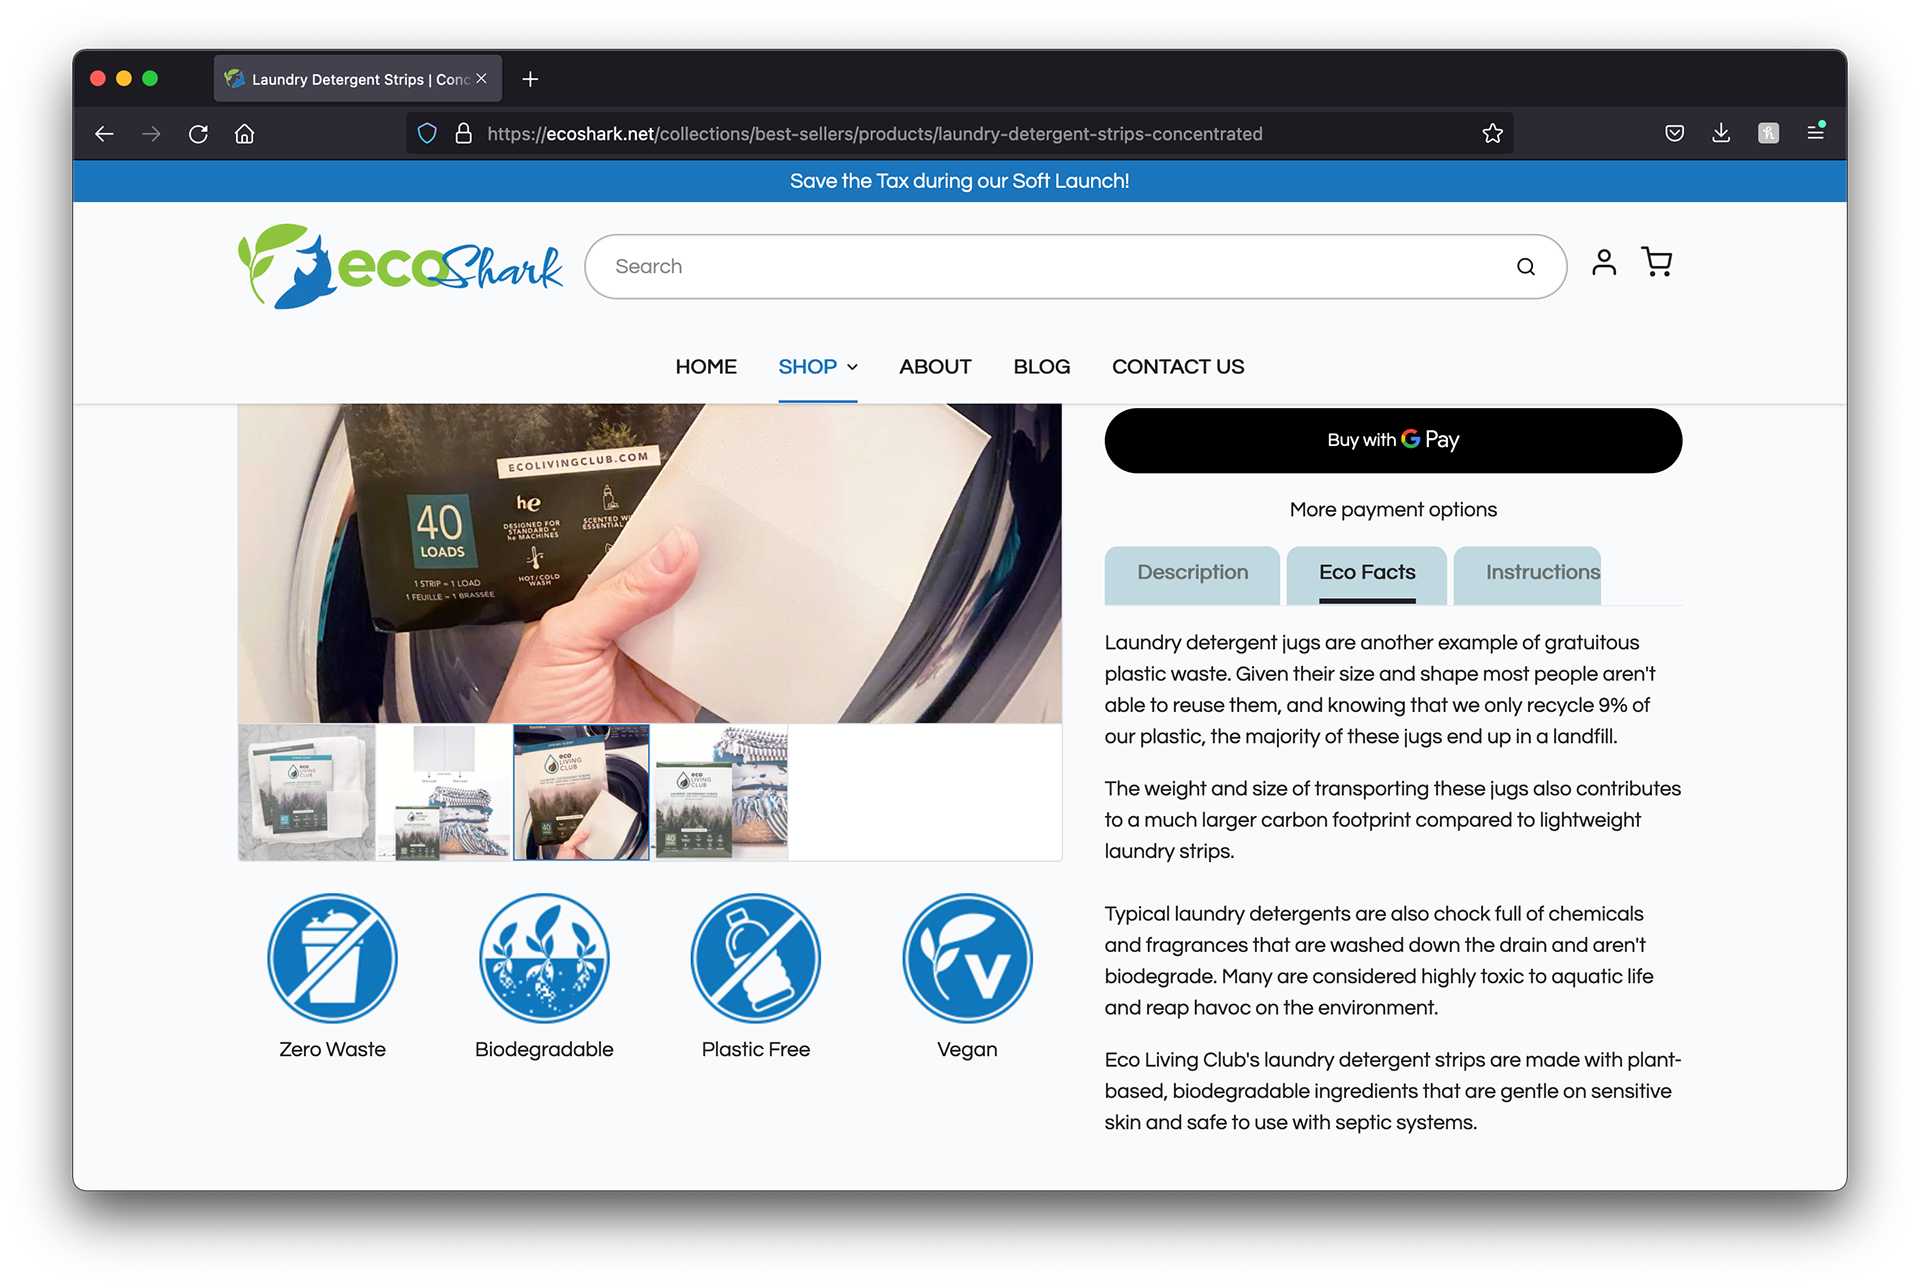Click the tracking protection shield icon
The width and height of the screenshot is (1920, 1287).
tap(427, 134)
